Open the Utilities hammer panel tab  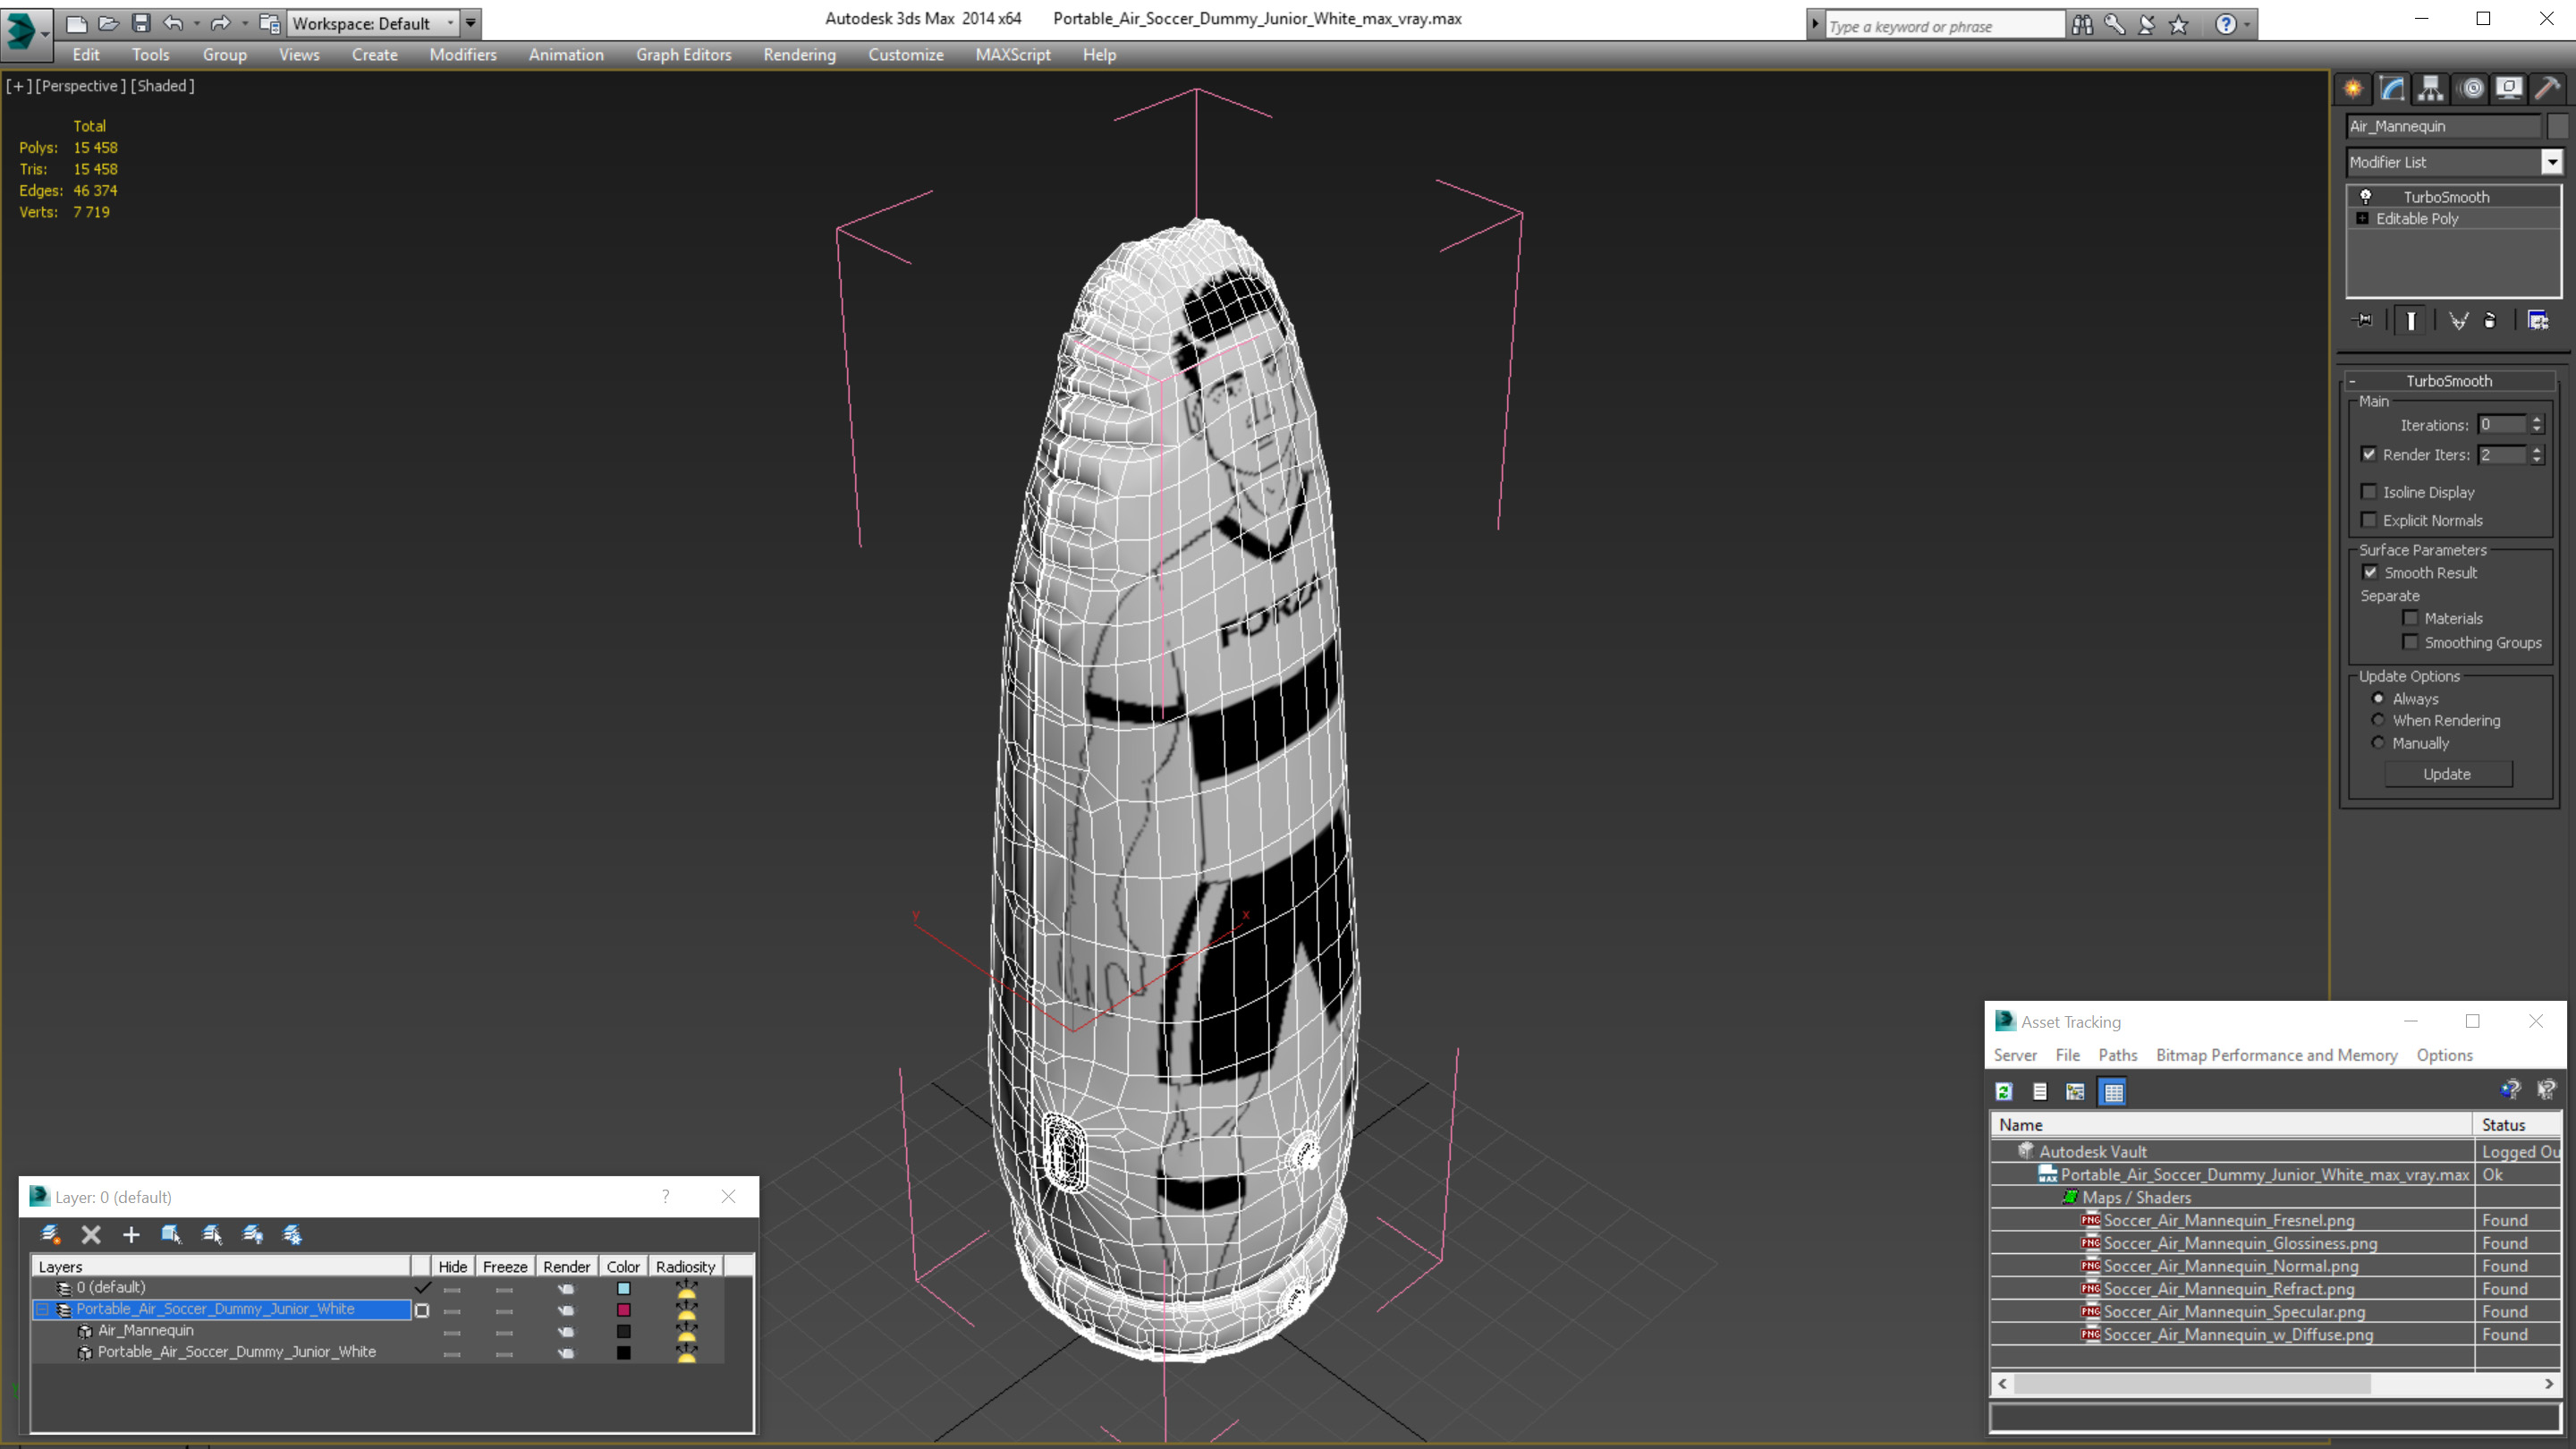(x=2548, y=88)
